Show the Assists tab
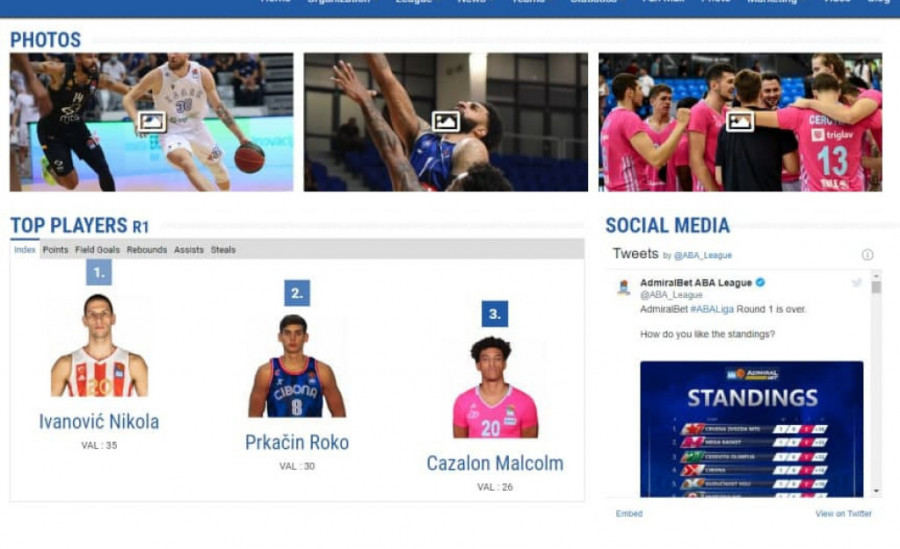900x549 pixels. coord(189,250)
